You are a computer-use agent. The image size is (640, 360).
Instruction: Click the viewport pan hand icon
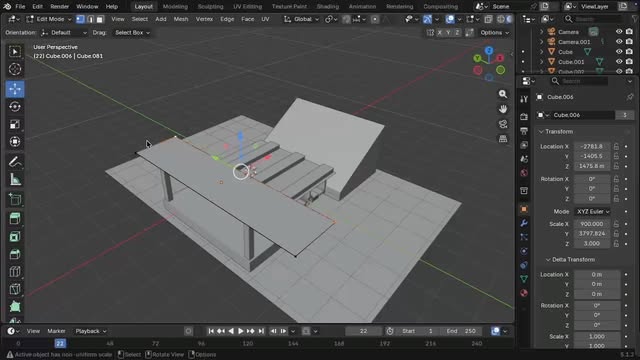pos(503,109)
